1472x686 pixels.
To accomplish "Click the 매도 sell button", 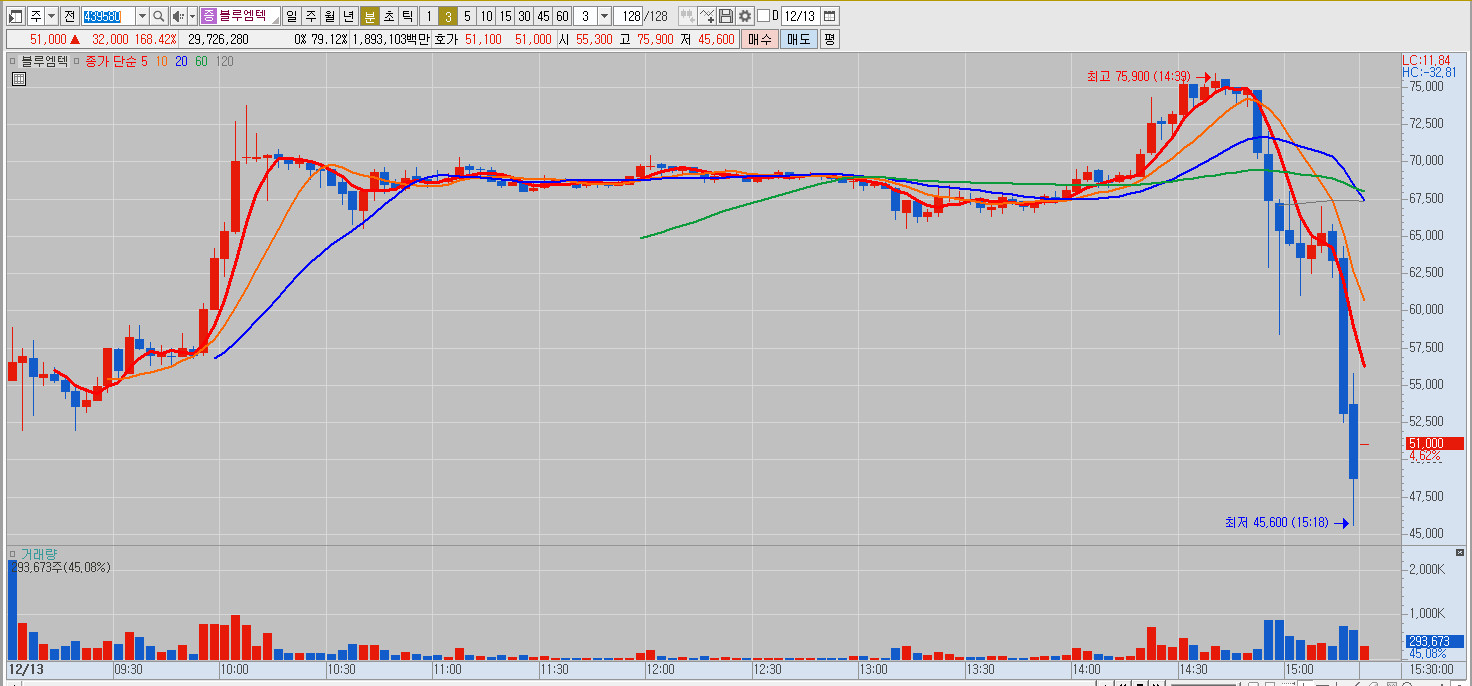I will [x=798, y=39].
